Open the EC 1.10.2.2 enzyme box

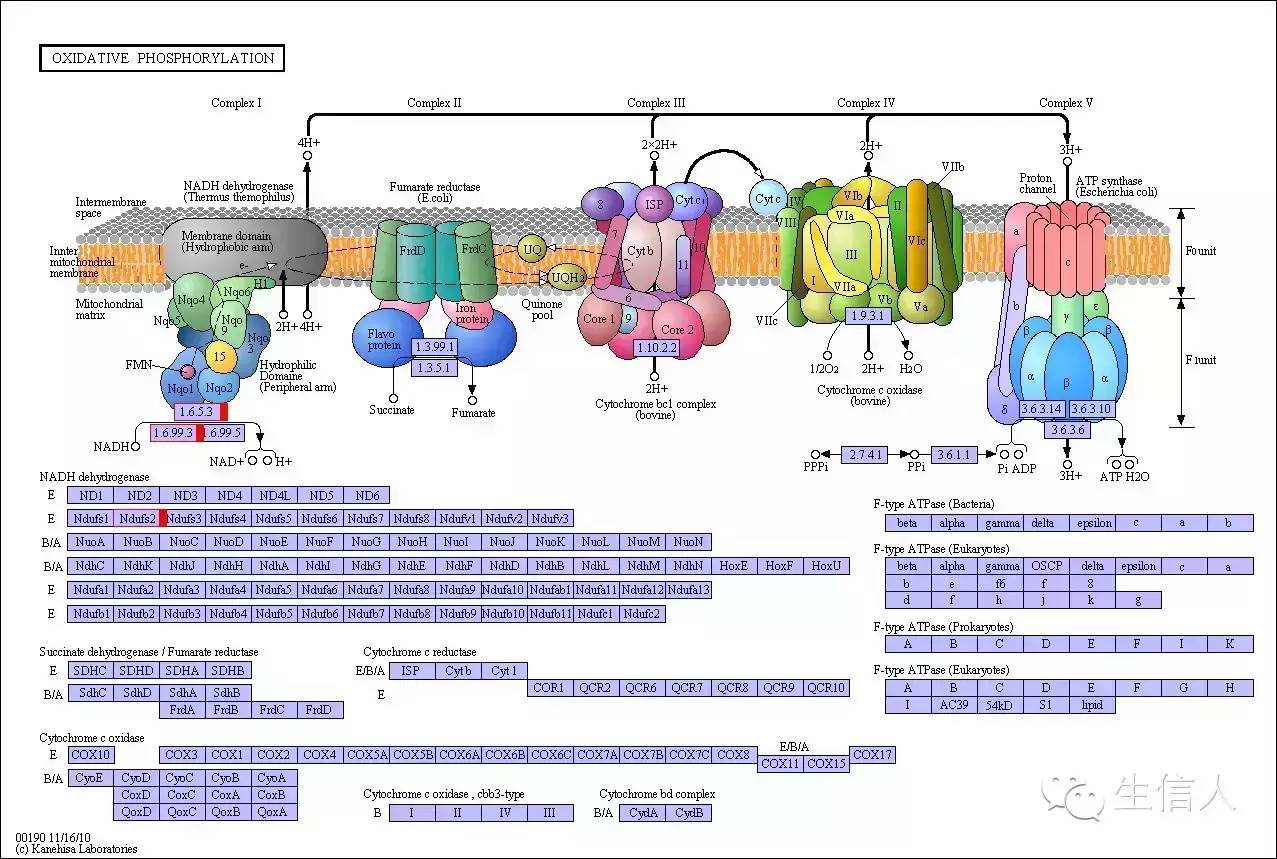pyautogui.click(x=656, y=348)
